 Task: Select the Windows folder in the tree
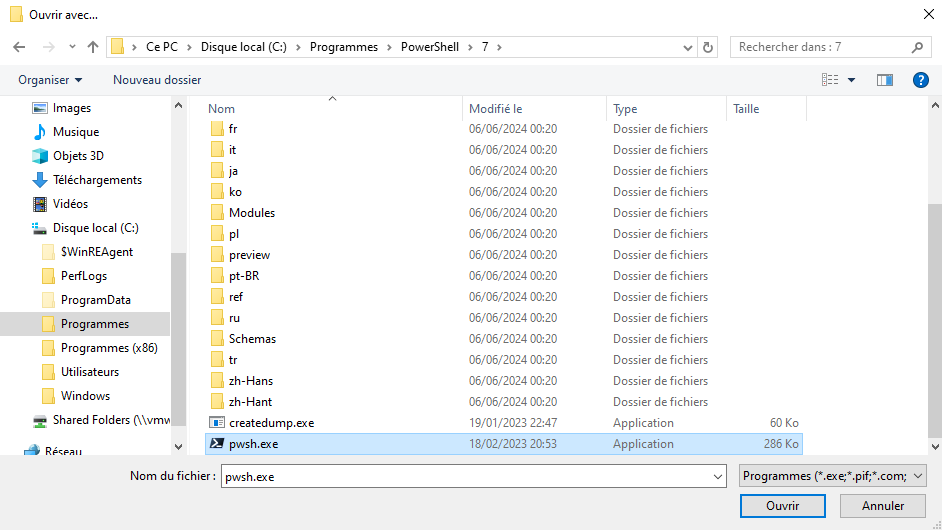coord(85,396)
